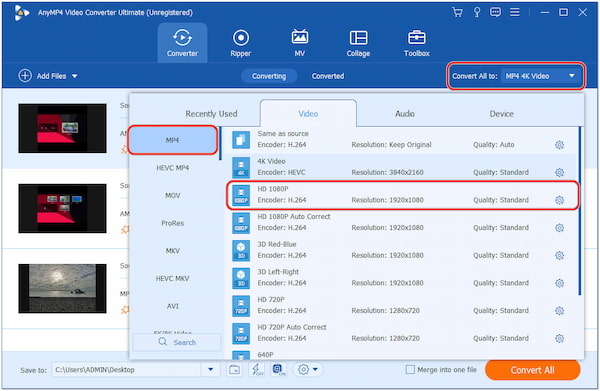600x391 pixels.
Task: Select the Audio format tab
Action: [x=405, y=114]
